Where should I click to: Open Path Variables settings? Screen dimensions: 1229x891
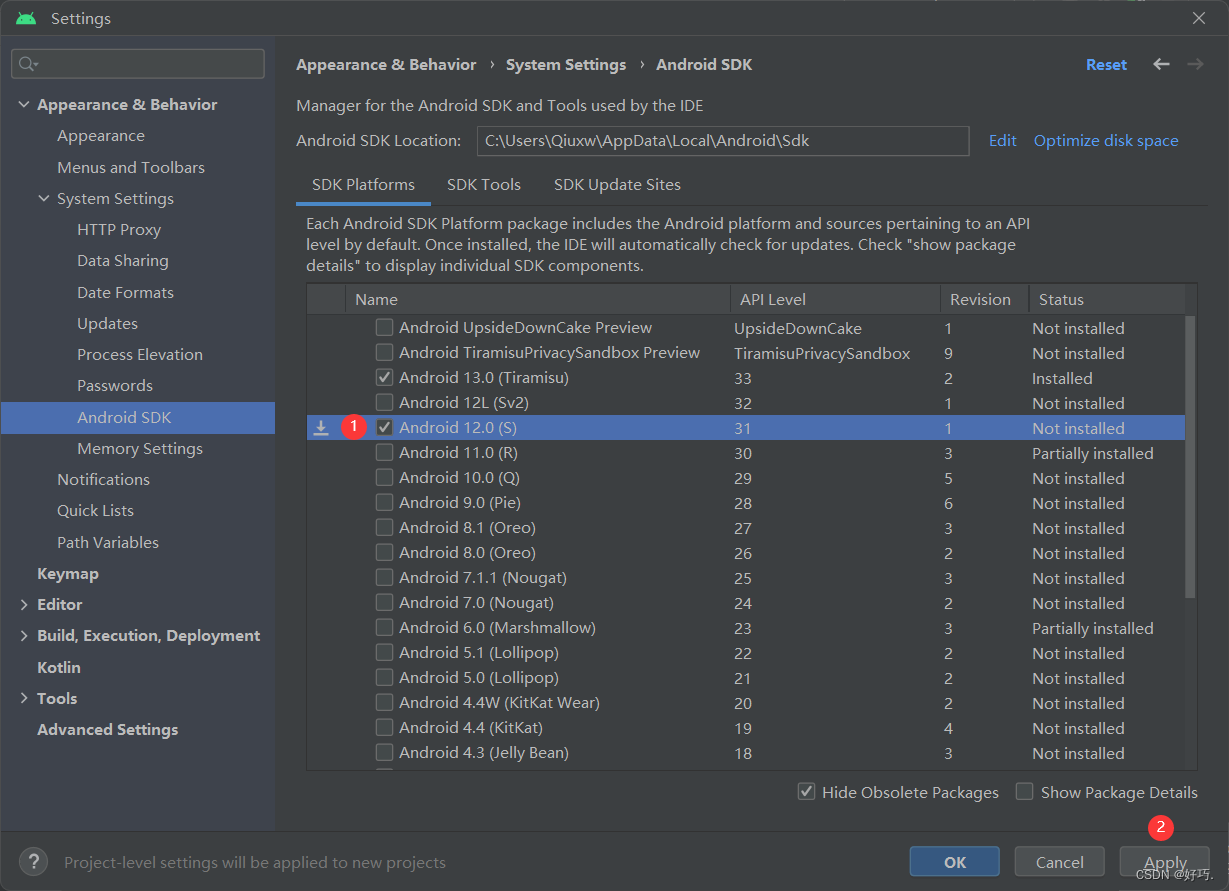(x=108, y=543)
